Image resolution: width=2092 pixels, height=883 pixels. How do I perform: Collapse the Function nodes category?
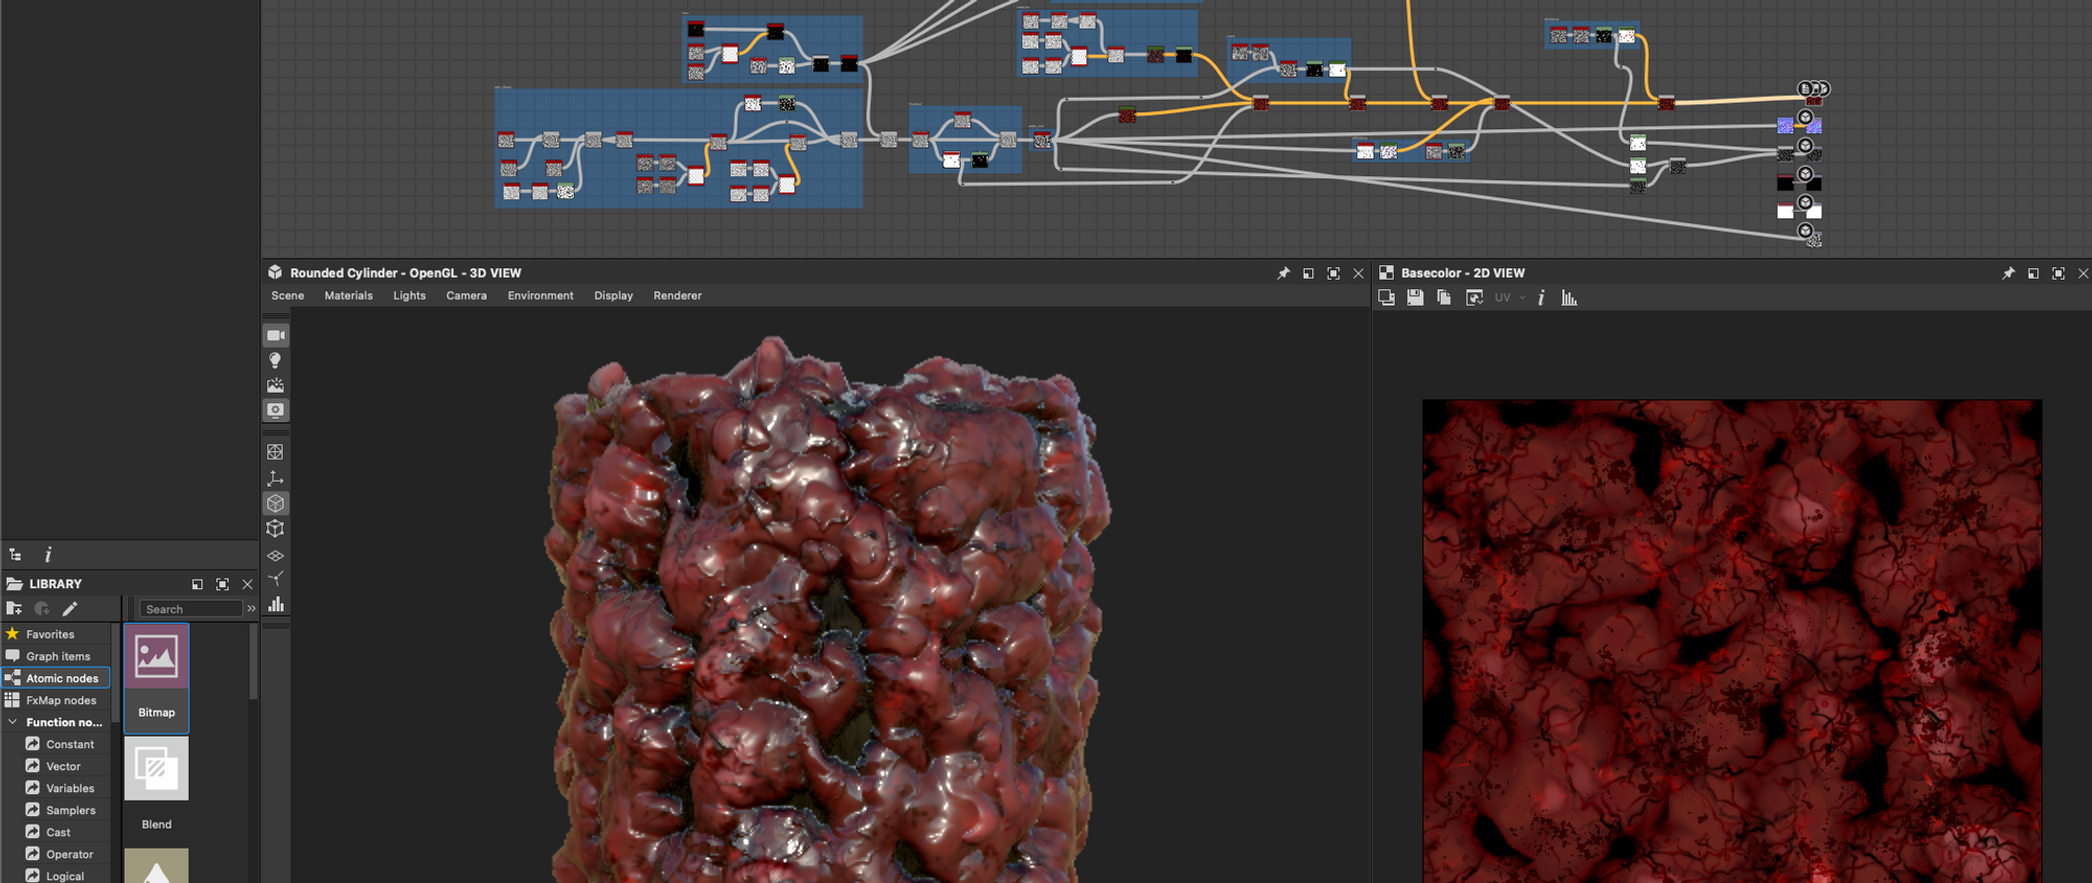[x=12, y=722]
